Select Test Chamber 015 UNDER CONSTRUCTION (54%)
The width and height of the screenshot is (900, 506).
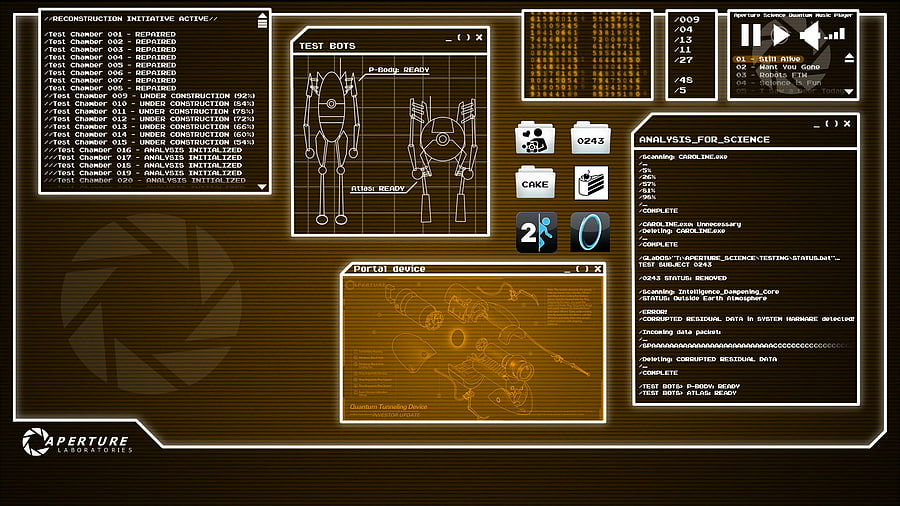[150, 142]
